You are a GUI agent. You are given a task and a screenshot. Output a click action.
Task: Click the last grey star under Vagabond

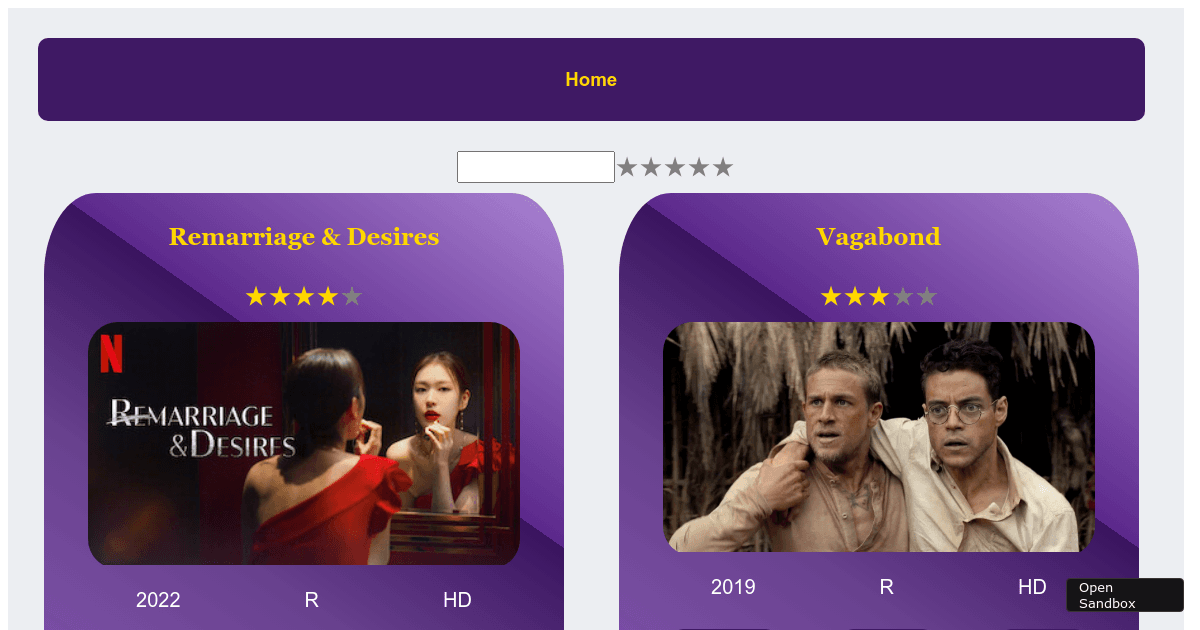coord(927,297)
